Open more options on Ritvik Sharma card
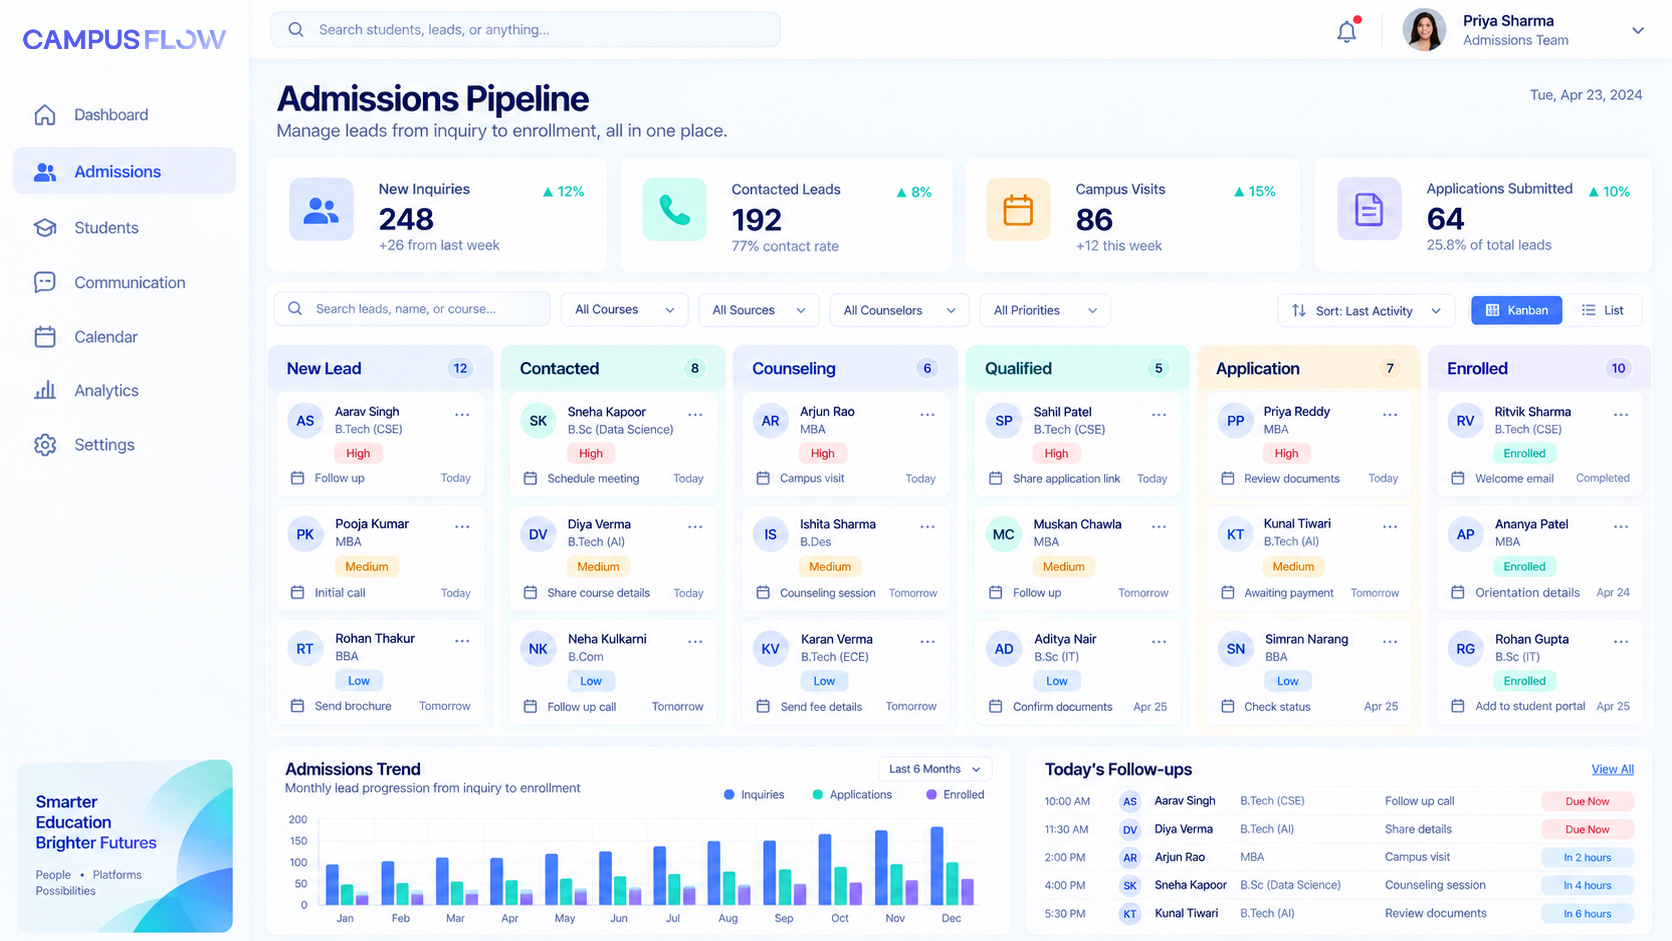 click(x=1621, y=414)
